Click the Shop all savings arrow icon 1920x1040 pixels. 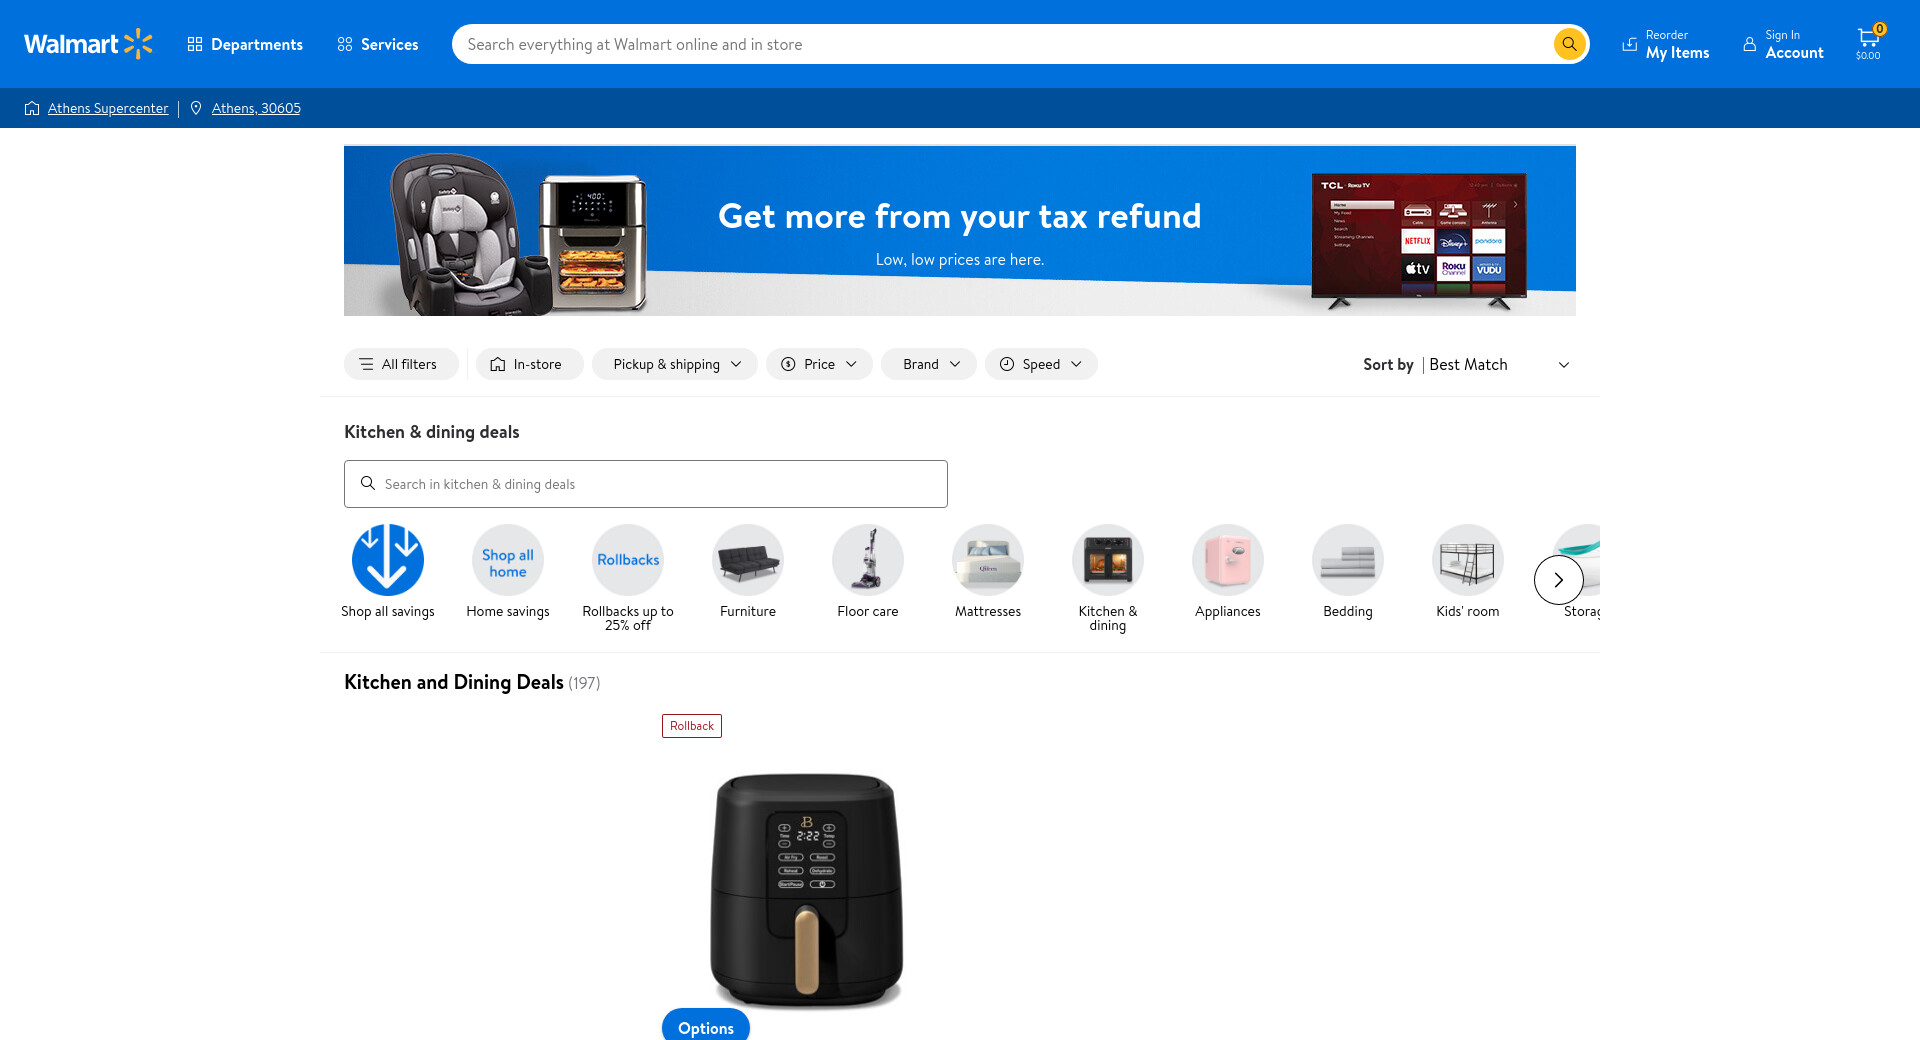pos(388,560)
